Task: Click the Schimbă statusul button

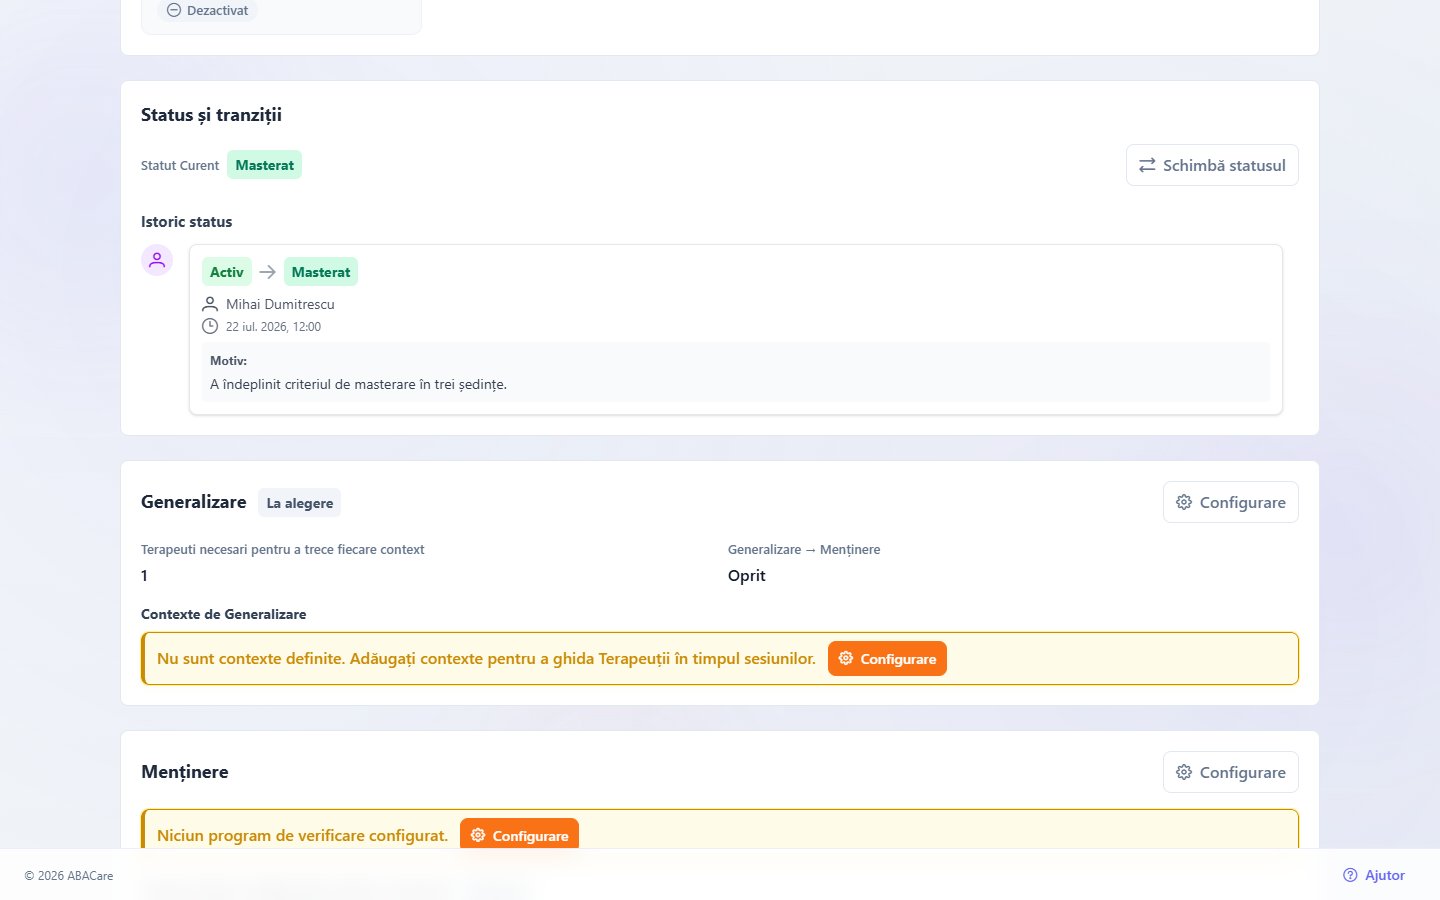Action: tap(1212, 165)
